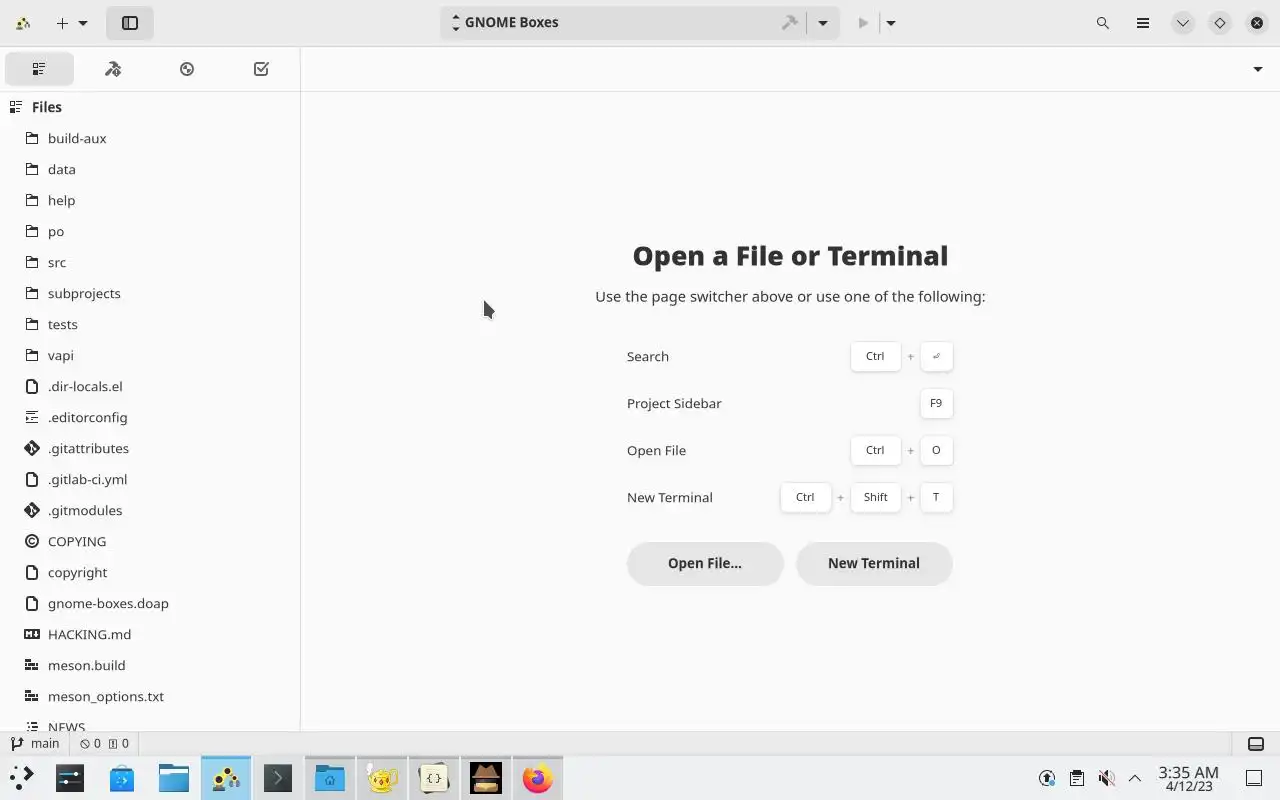Open the KDE application launcher
The width and height of the screenshot is (1280, 800).
tap(22, 777)
